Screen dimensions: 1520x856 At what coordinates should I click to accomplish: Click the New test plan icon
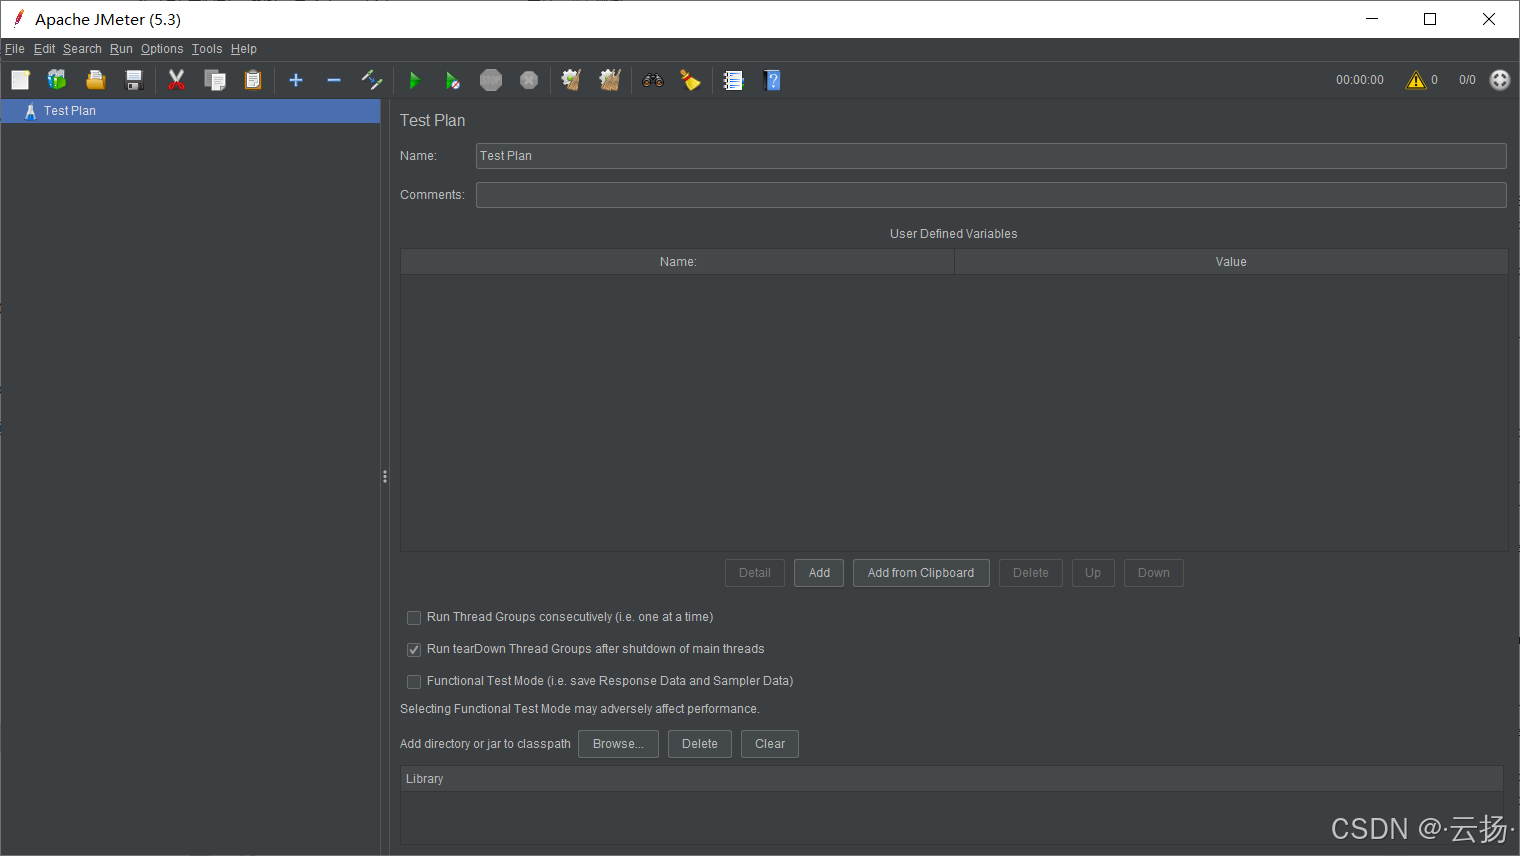point(20,80)
